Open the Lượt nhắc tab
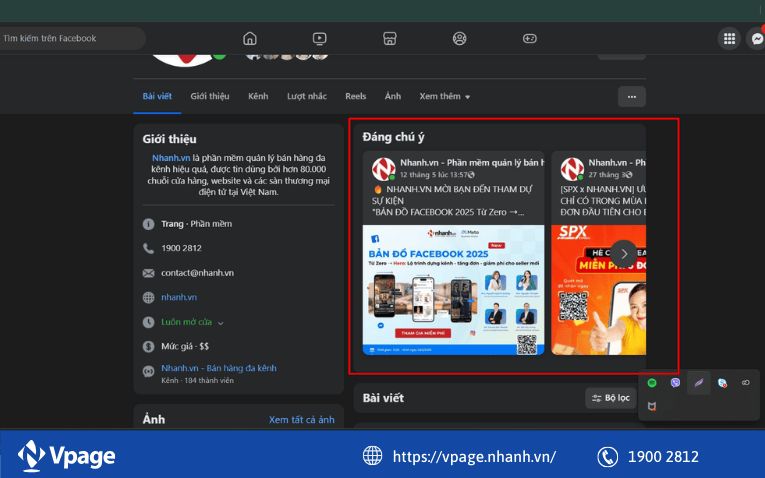765x478 pixels. point(307,96)
